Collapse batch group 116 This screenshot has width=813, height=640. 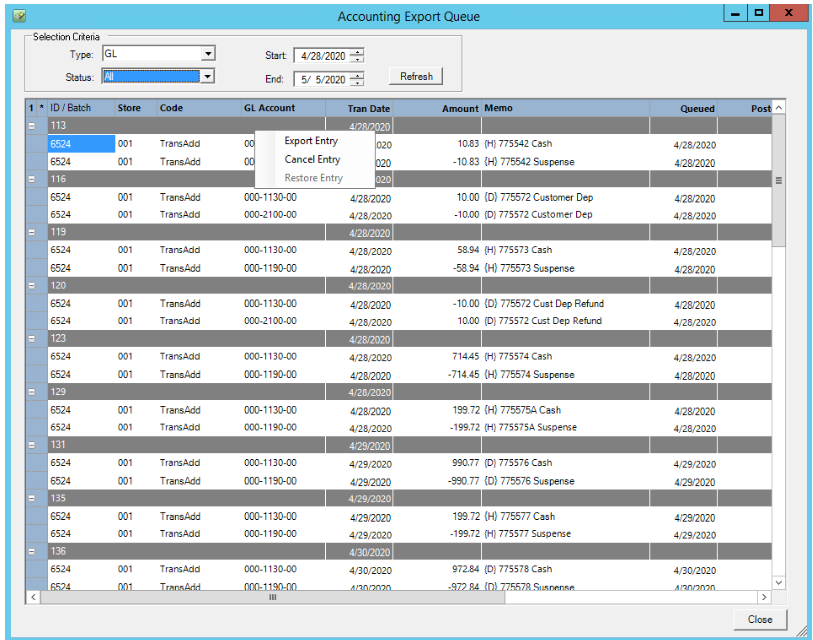pyautogui.click(x=31, y=179)
